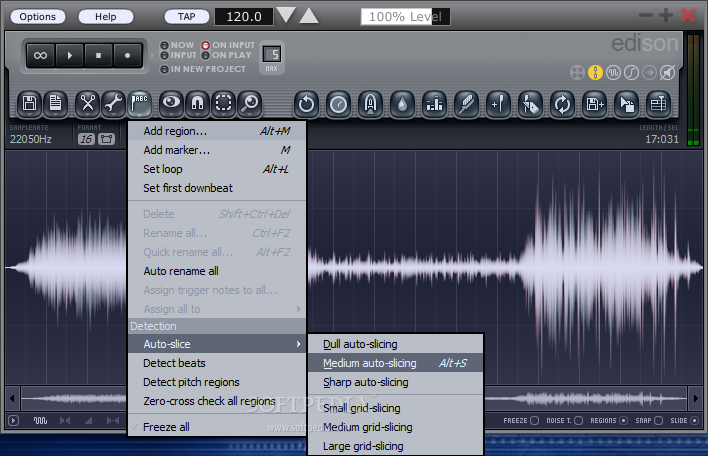Click the Loop tuner circular arrows icon
Image resolution: width=708 pixels, height=456 pixels.
click(562, 105)
